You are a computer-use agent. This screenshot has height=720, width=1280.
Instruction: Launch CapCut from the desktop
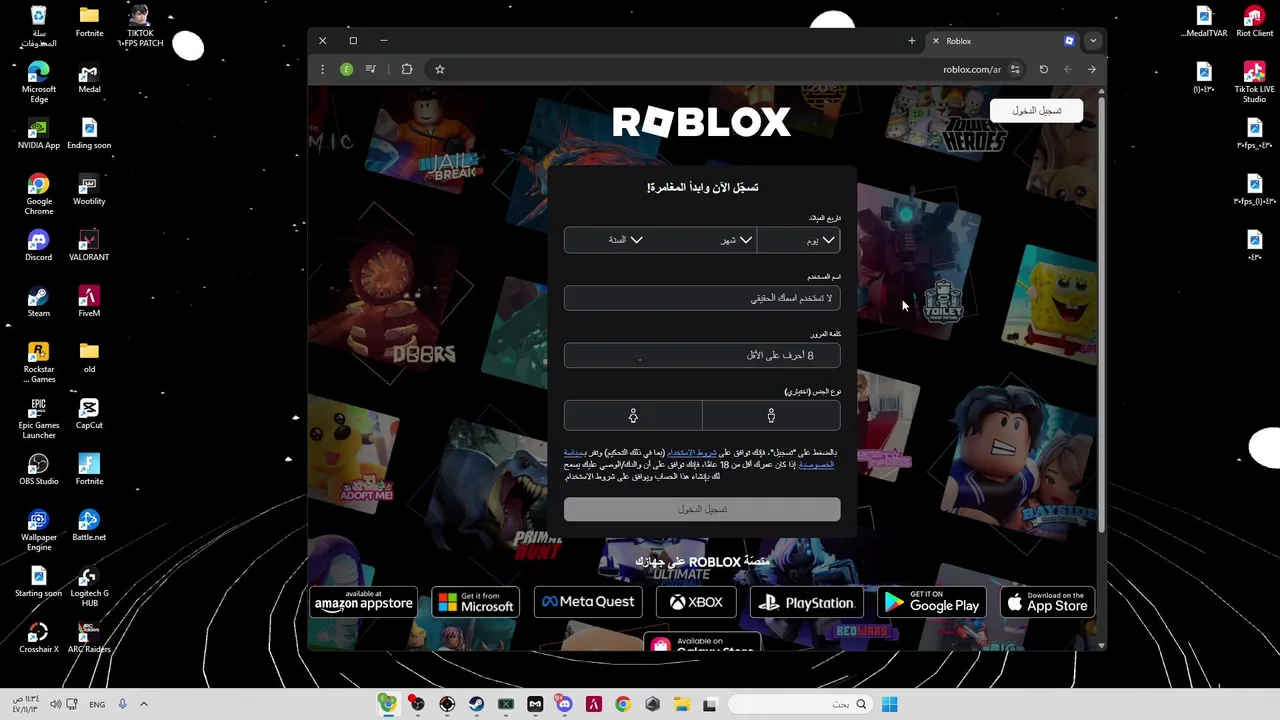click(89, 415)
